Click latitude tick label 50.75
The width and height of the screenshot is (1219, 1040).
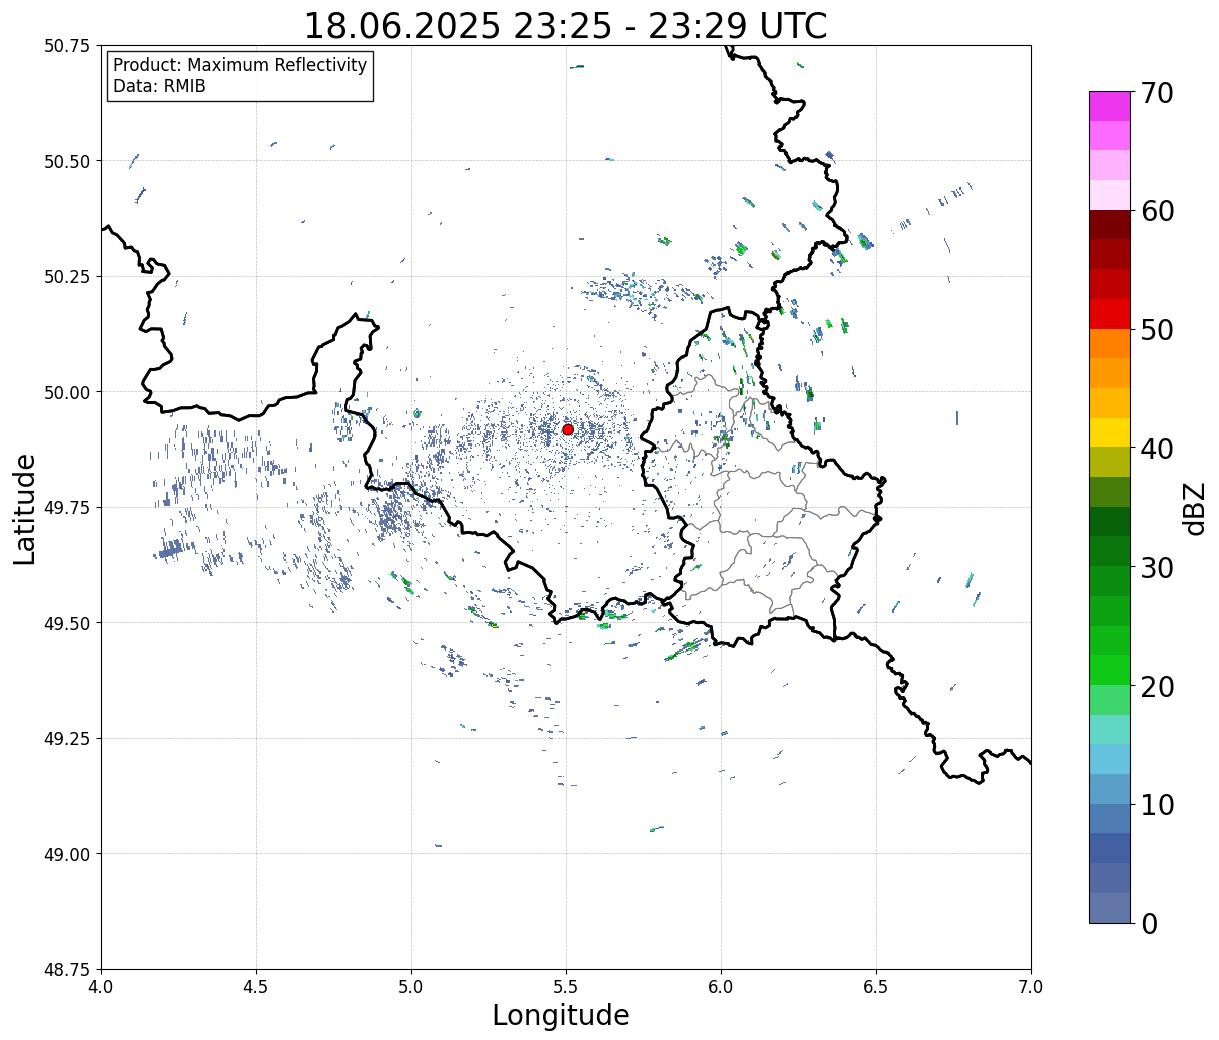pos(66,46)
